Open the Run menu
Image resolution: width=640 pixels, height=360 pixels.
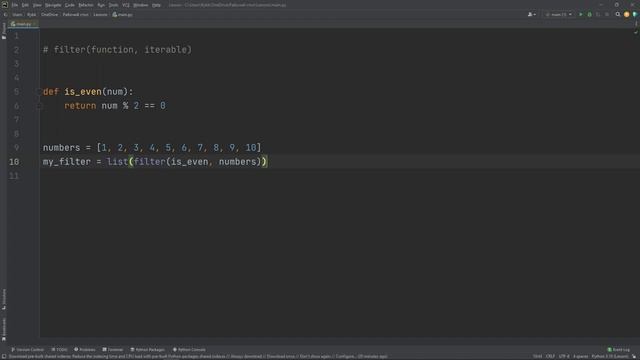click(101, 5)
